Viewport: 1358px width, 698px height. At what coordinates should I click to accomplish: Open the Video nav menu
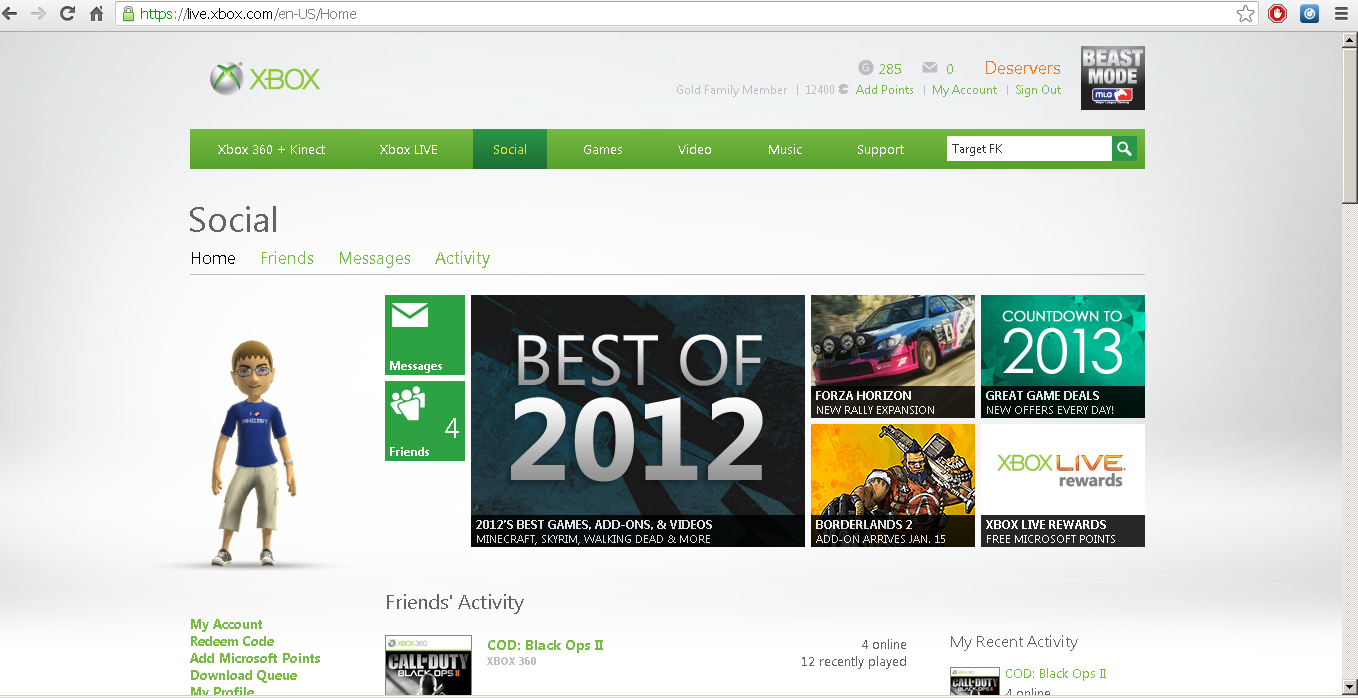pos(695,150)
